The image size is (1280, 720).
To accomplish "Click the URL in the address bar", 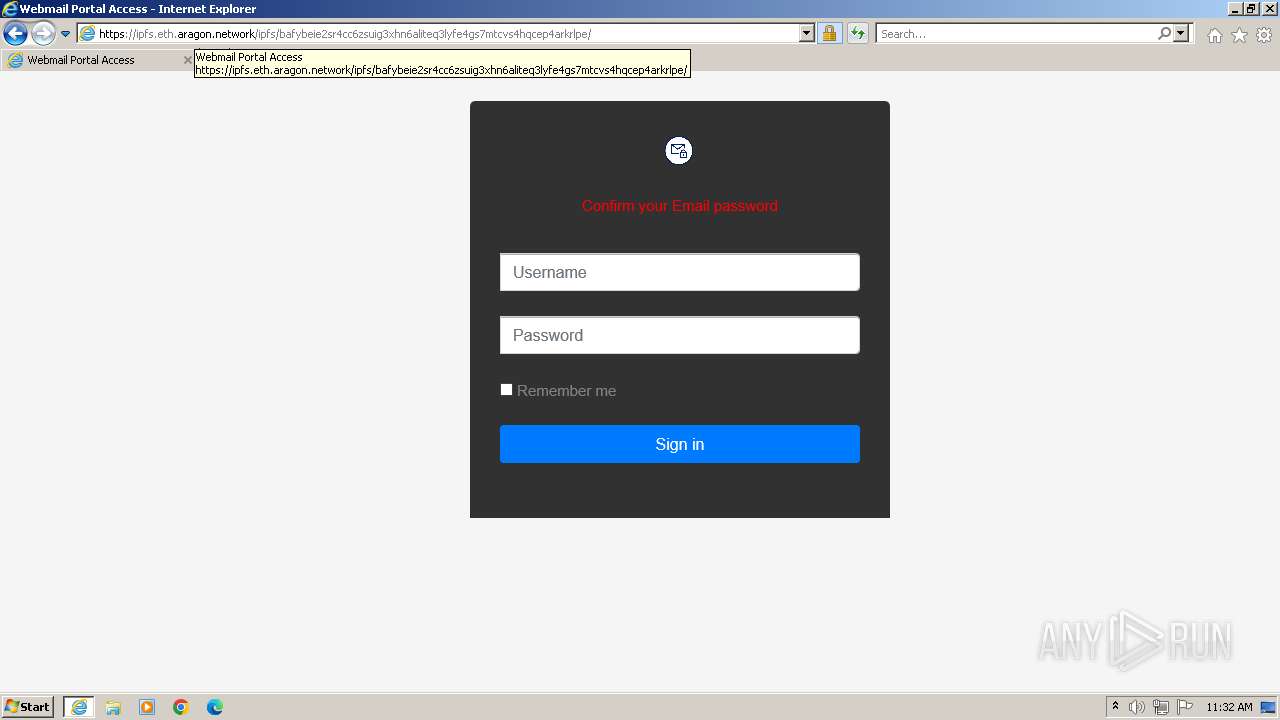I will point(345,34).
